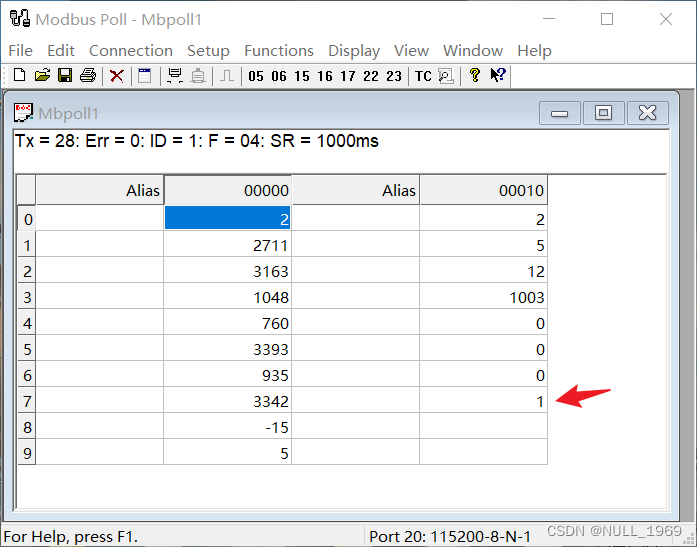697x547 pixels.
Task: Open the View menu
Action: [411, 51]
